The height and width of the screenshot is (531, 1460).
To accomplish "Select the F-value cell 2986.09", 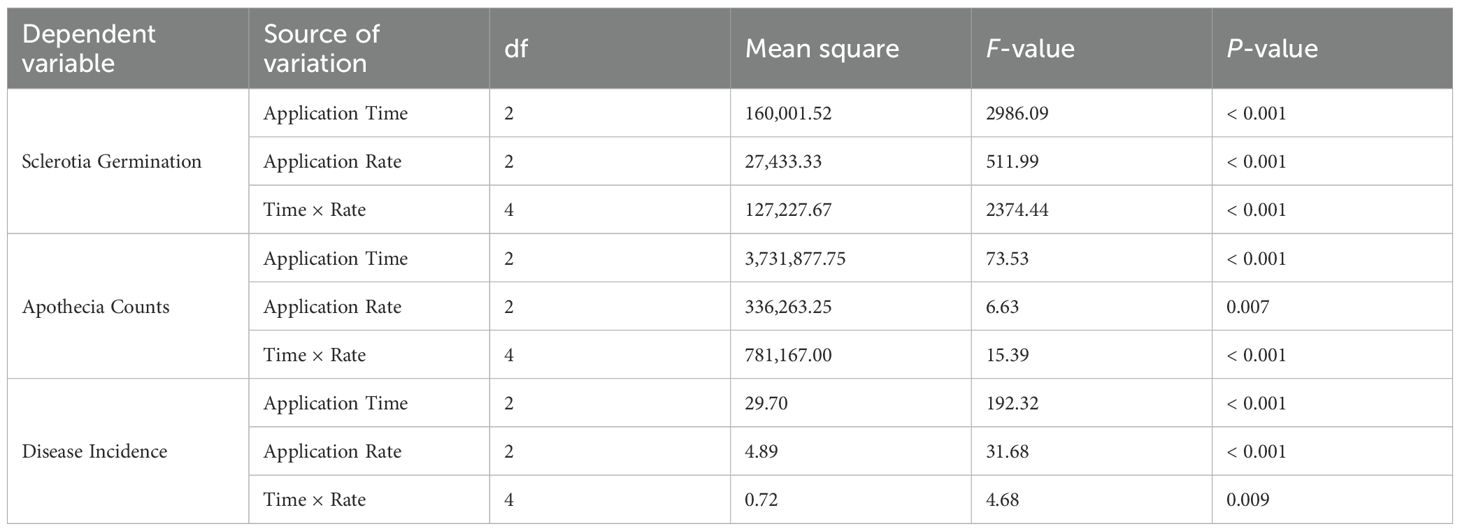I will click(x=1018, y=114).
